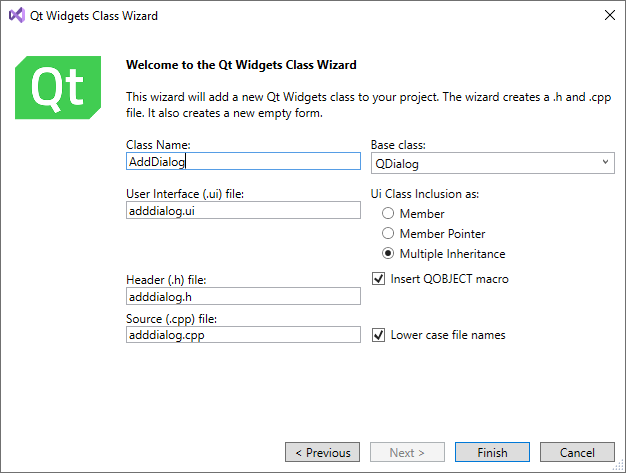Viewport: 626px width, 473px height.
Task: Select the Member radio option
Action: pyautogui.click(x=388, y=214)
